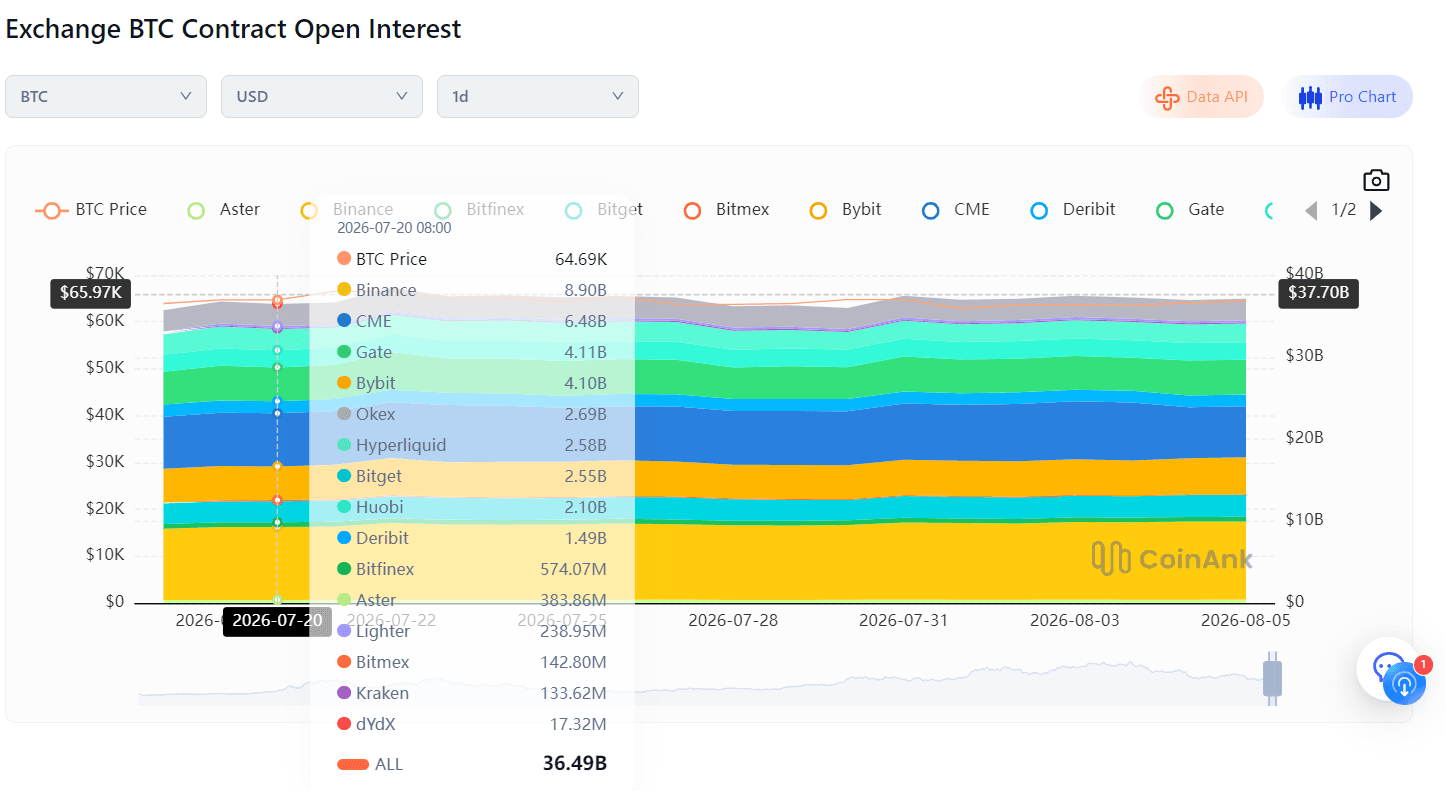Click the $10B right axis label
This screenshot has width=1446, height=791.
1305,520
